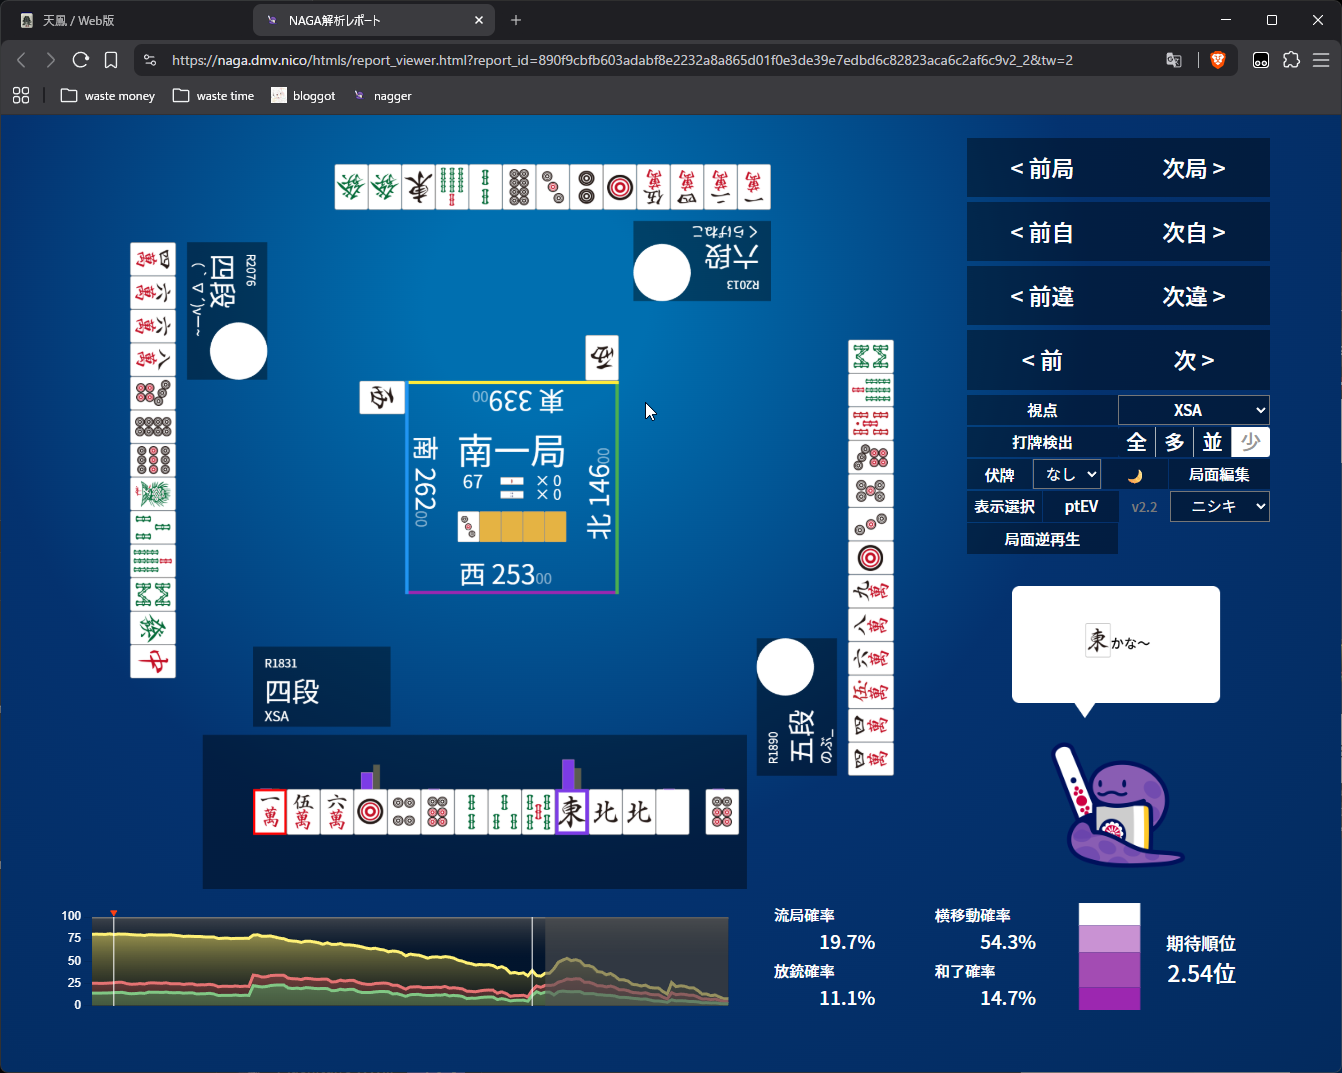Select the 伍萬 tile in the bottom hand
This screenshot has height=1073, width=1342.
coord(304,811)
